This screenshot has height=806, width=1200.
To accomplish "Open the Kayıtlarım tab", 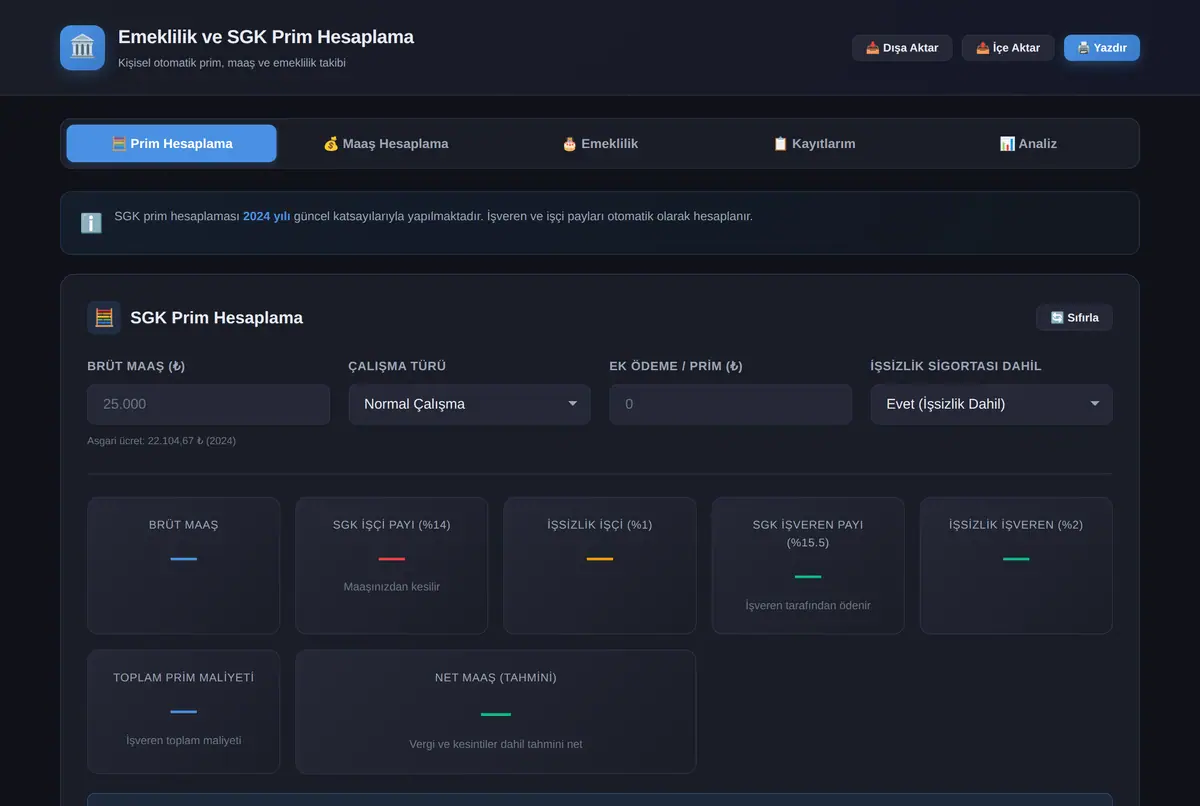I will [814, 143].
